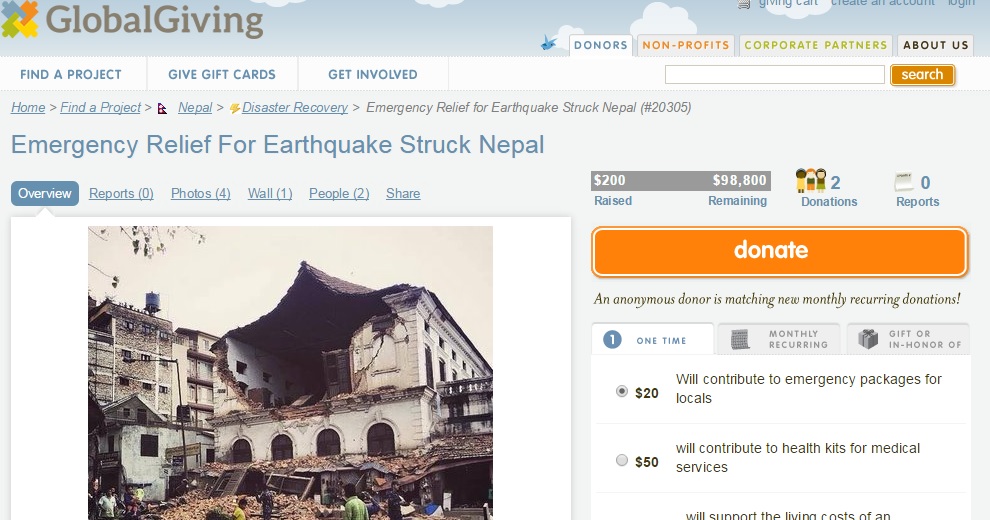Click the raised funds progress bar
Image resolution: width=990 pixels, height=520 pixels.
[680, 180]
